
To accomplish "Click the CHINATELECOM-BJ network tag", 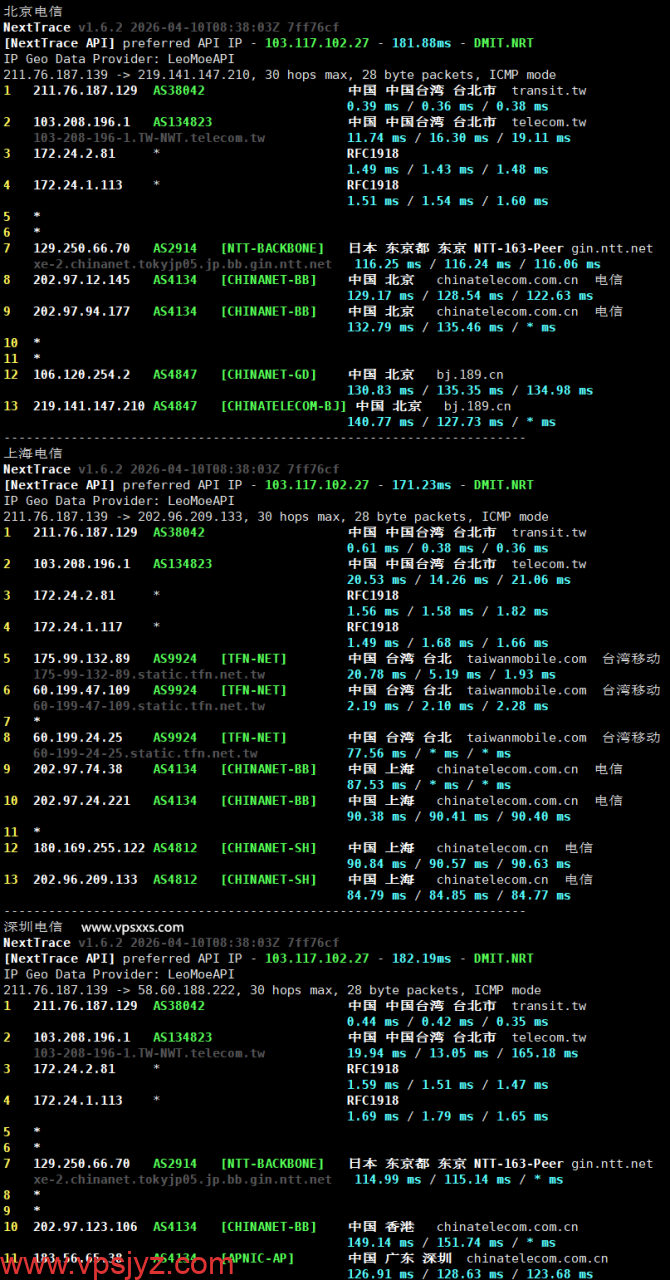I will (x=283, y=406).
